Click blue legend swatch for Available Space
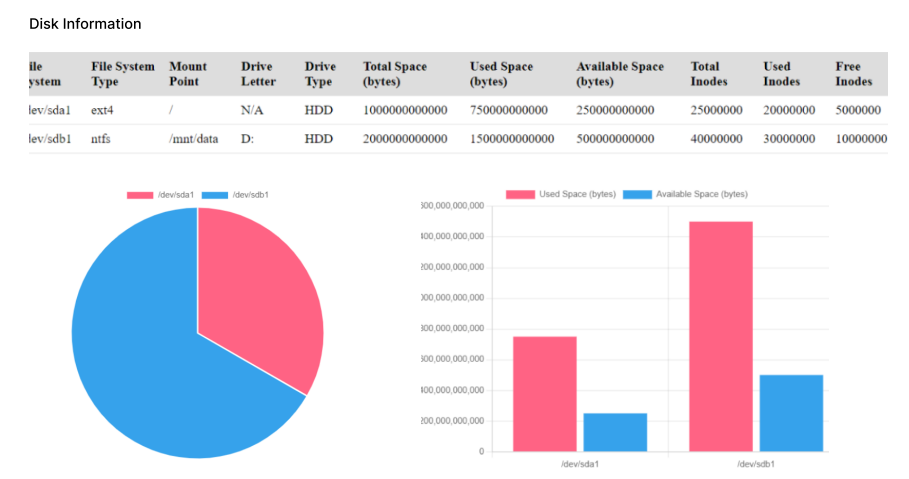This screenshot has width=909, height=479. tap(637, 194)
